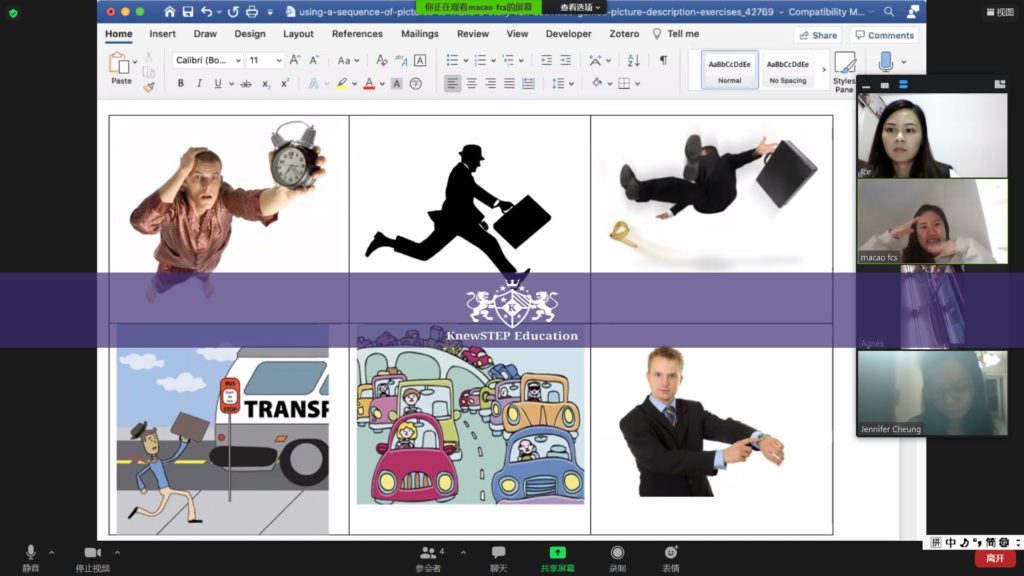The width and height of the screenshot is (1024, 576).
Task: Expand the styles gallery arrow beside No Spacing
Action: pos(824,70)
